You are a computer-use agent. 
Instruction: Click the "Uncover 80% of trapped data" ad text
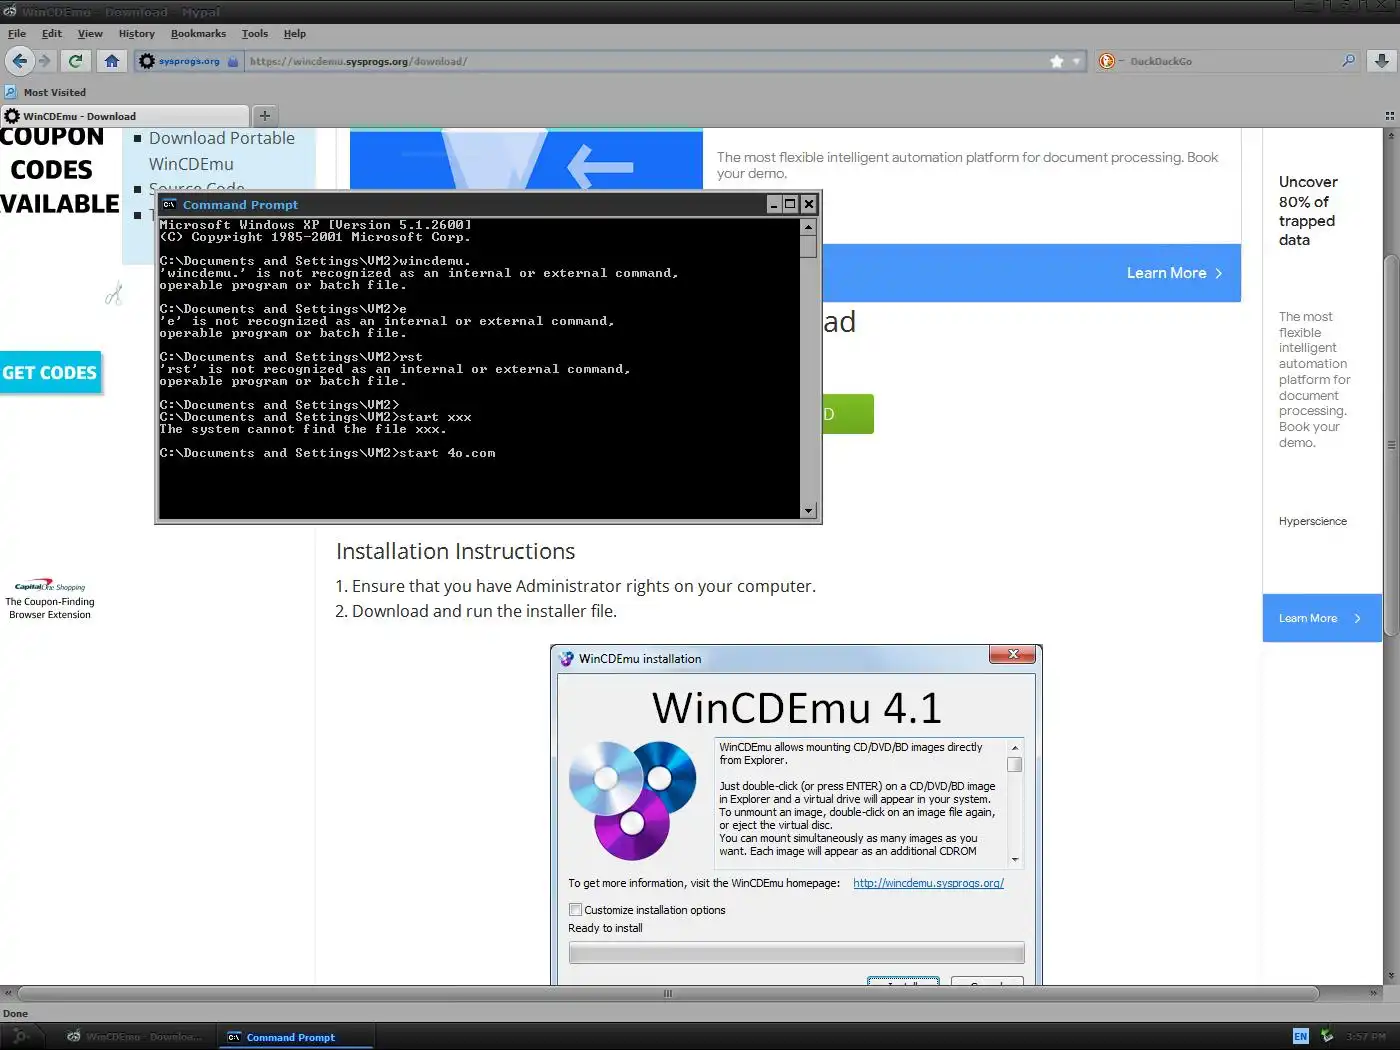tap(1308, 211)
